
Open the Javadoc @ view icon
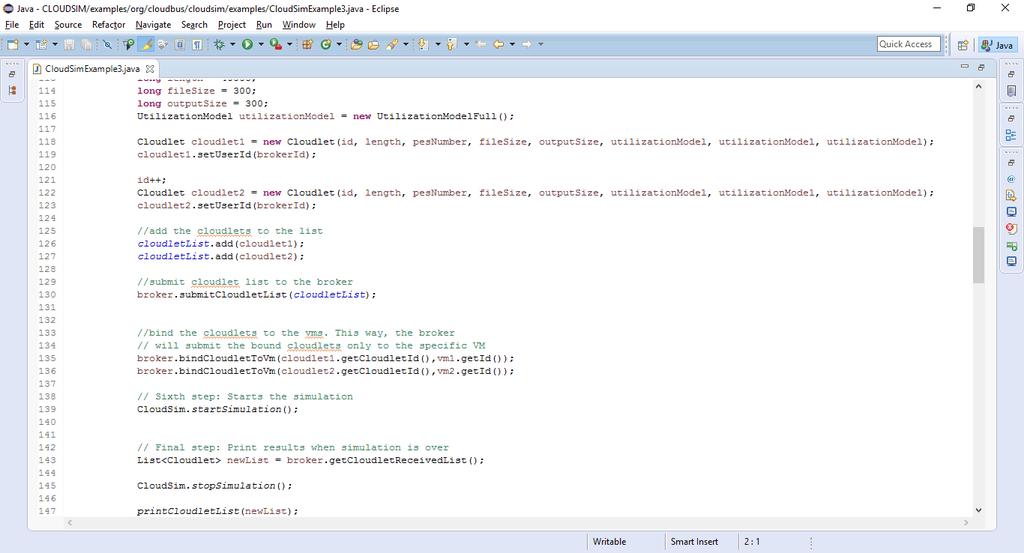1011,179
